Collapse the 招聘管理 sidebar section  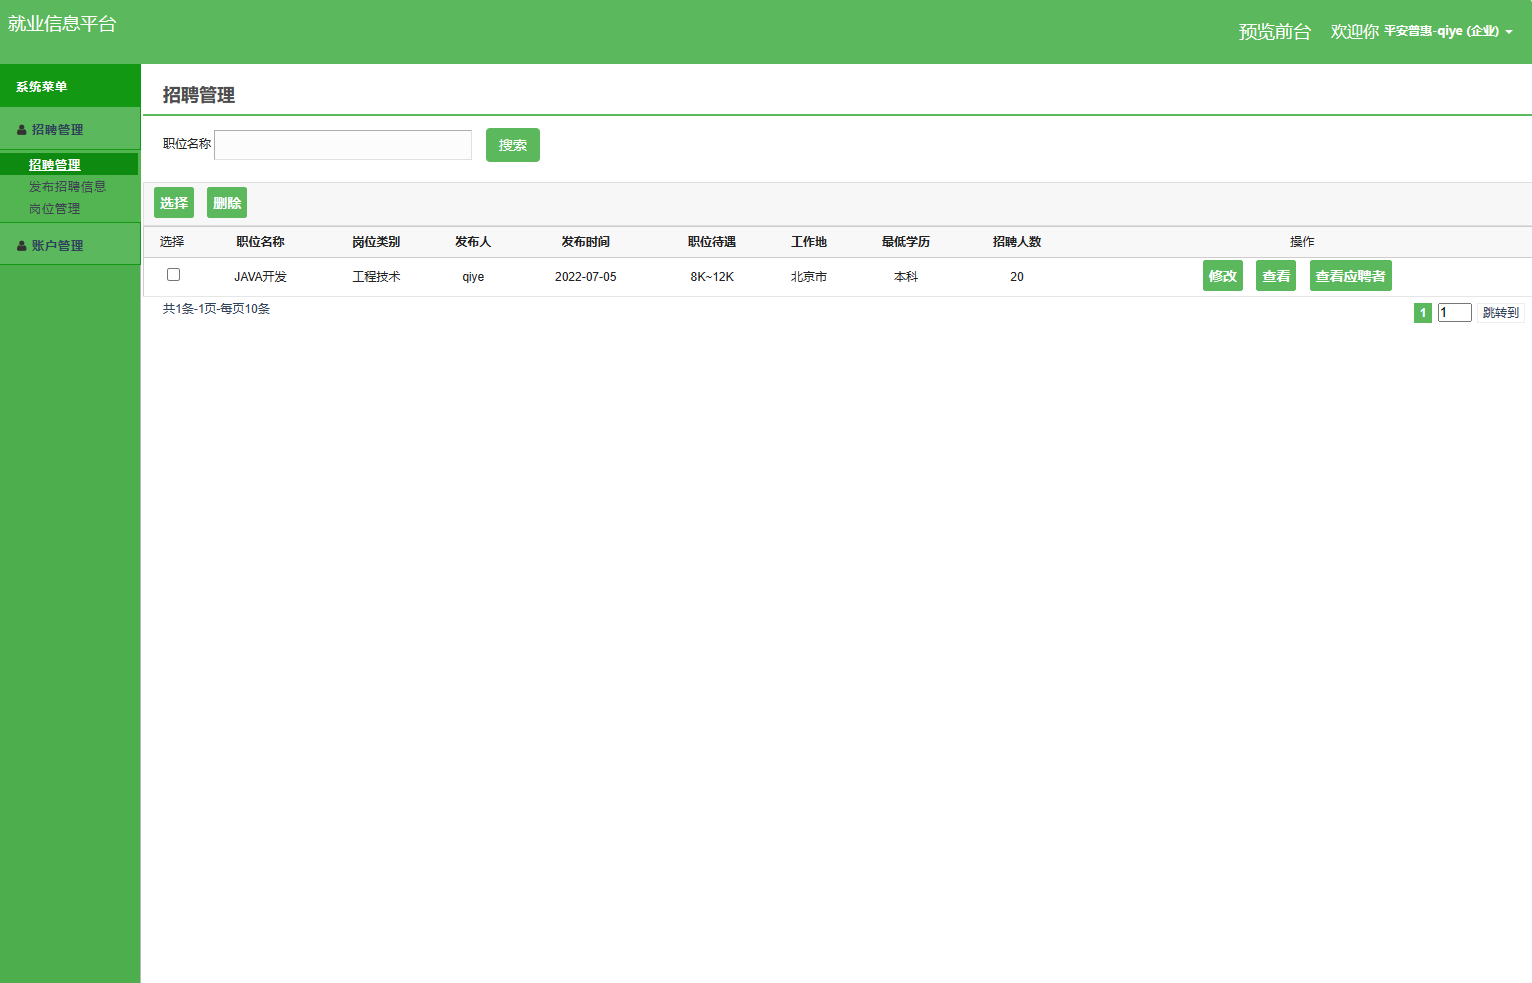point(70,129)
